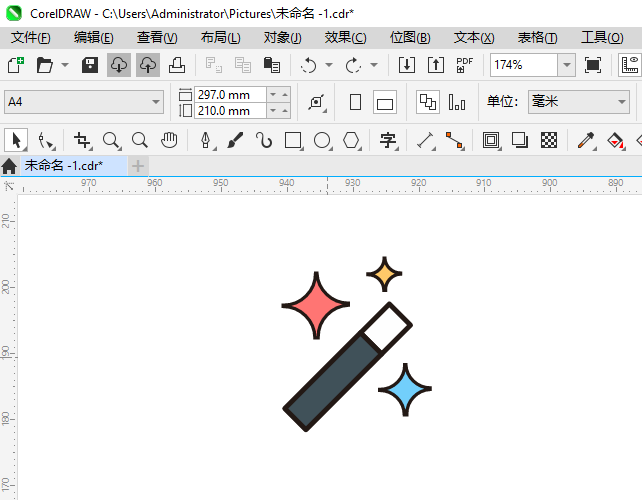642x500 pixels.
Task: Open the 效果(C) menu
Action: [346, 38]
